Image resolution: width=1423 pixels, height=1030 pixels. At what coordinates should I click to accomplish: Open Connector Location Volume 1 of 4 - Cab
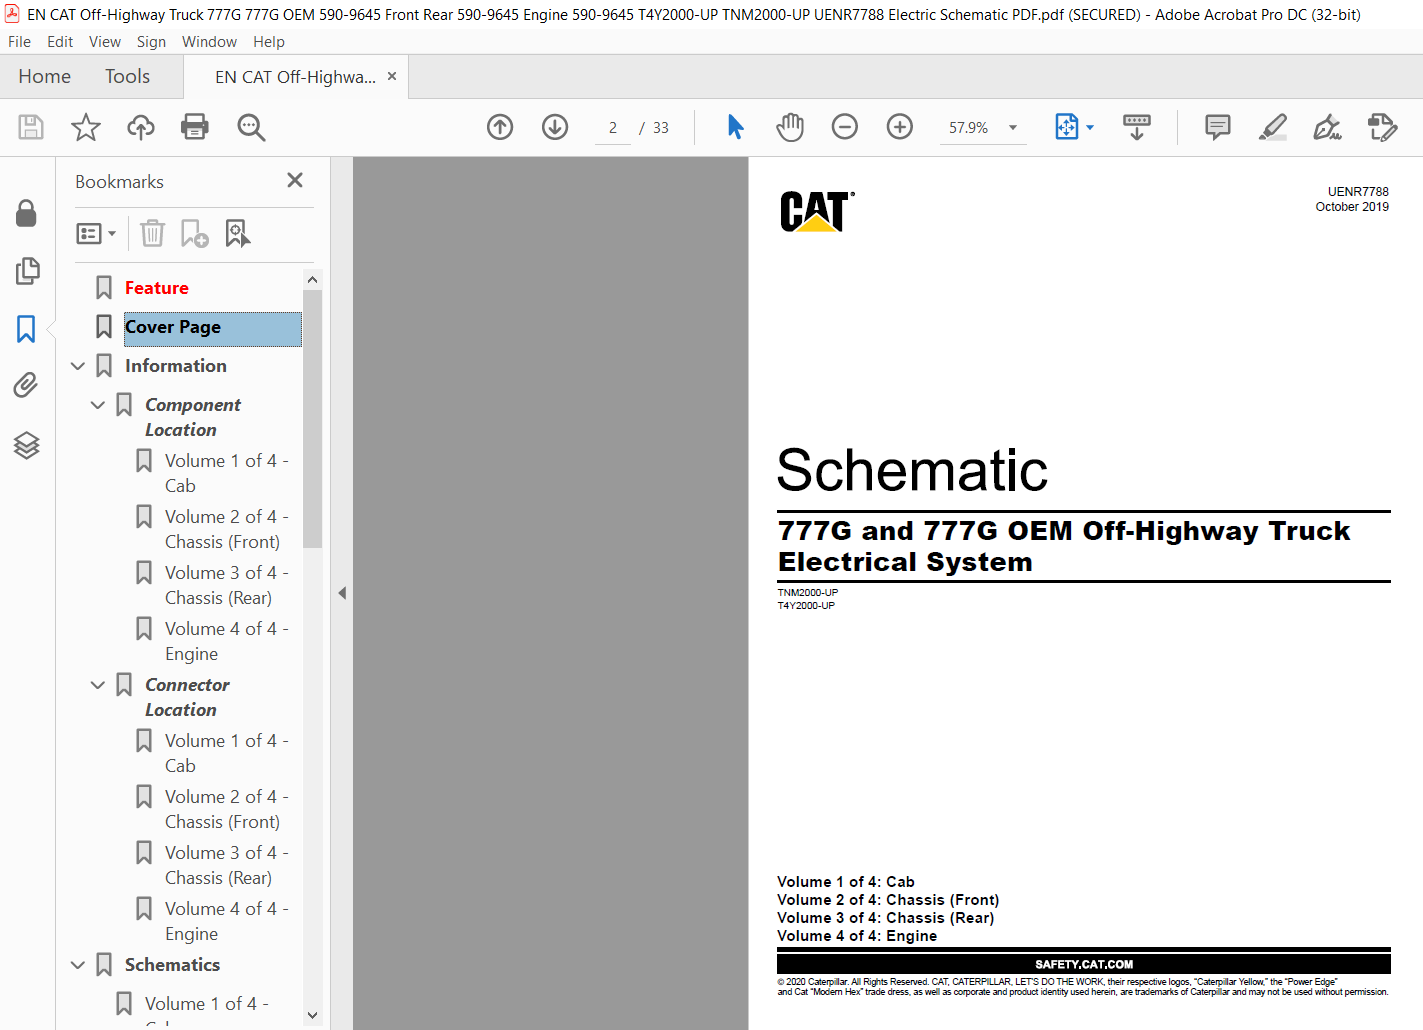click(226, 753)
